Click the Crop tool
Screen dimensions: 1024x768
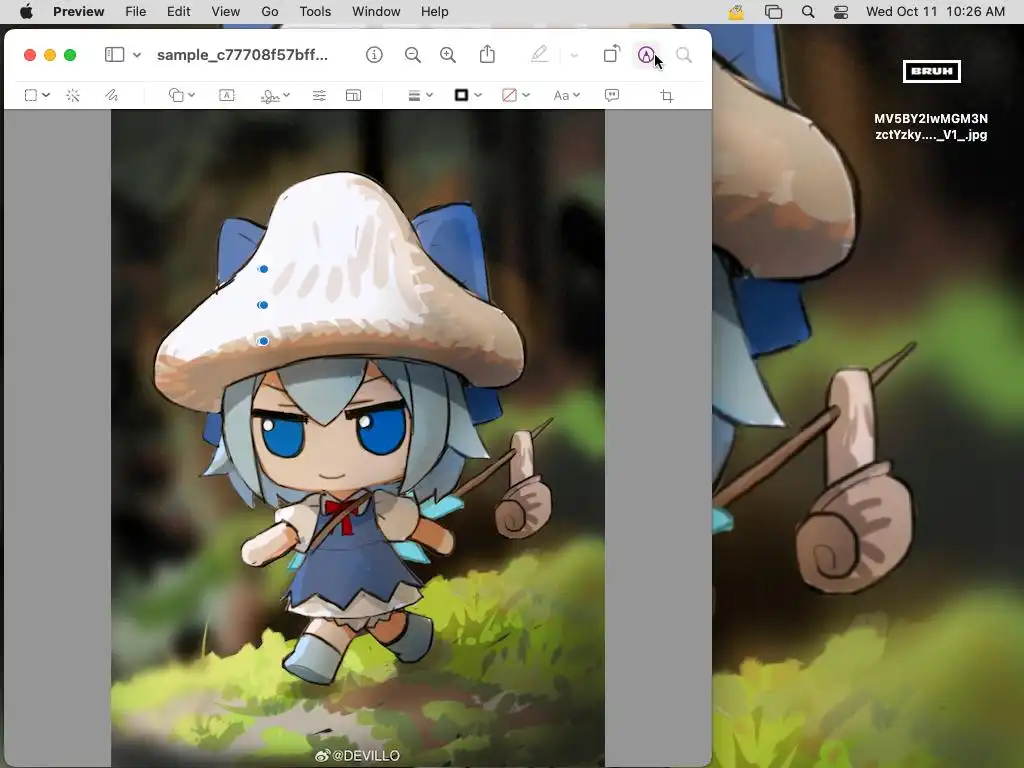667,96
